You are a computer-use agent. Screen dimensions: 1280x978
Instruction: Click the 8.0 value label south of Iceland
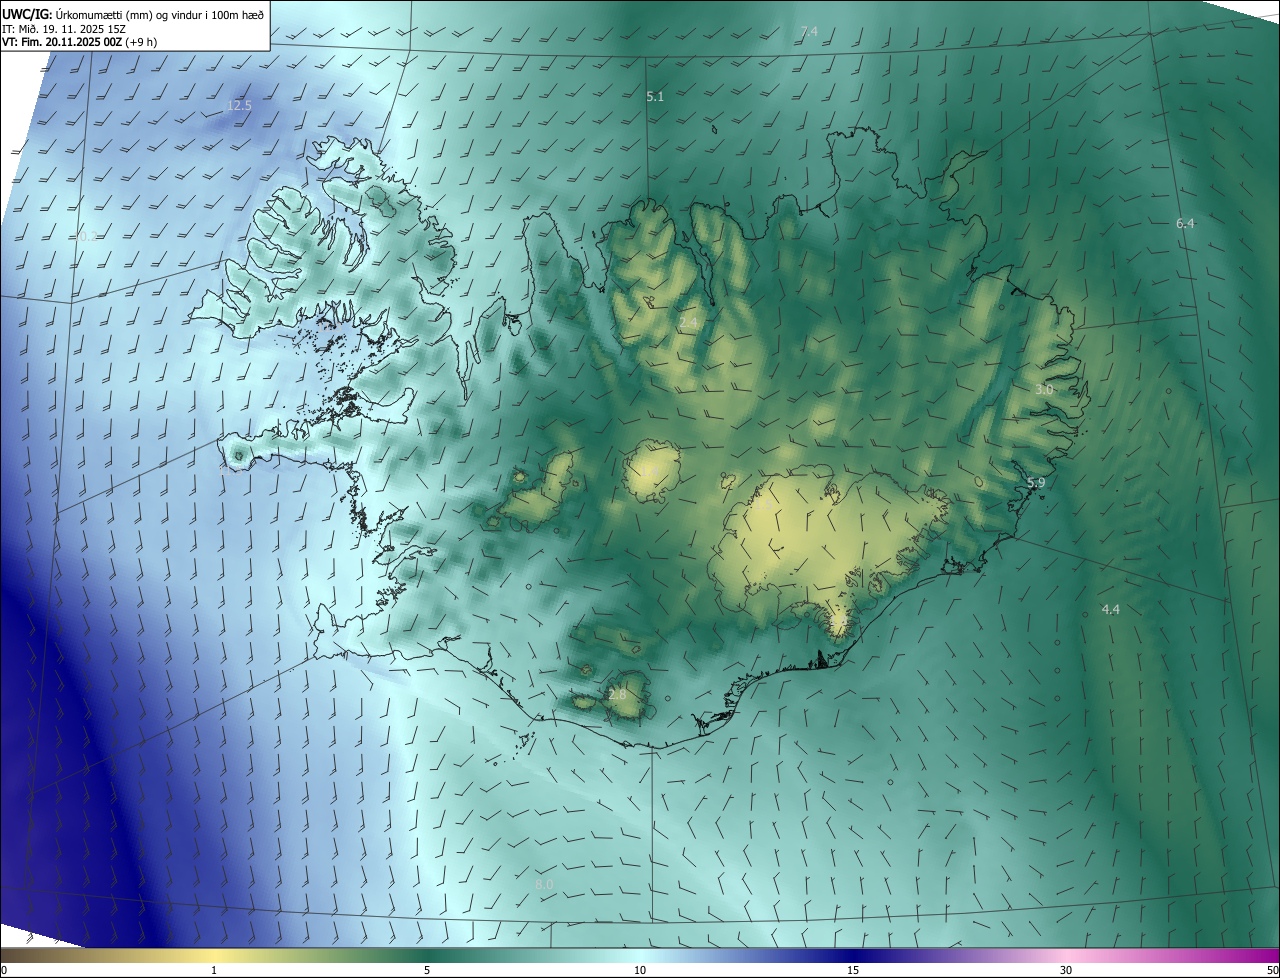[x=544, y=884]
